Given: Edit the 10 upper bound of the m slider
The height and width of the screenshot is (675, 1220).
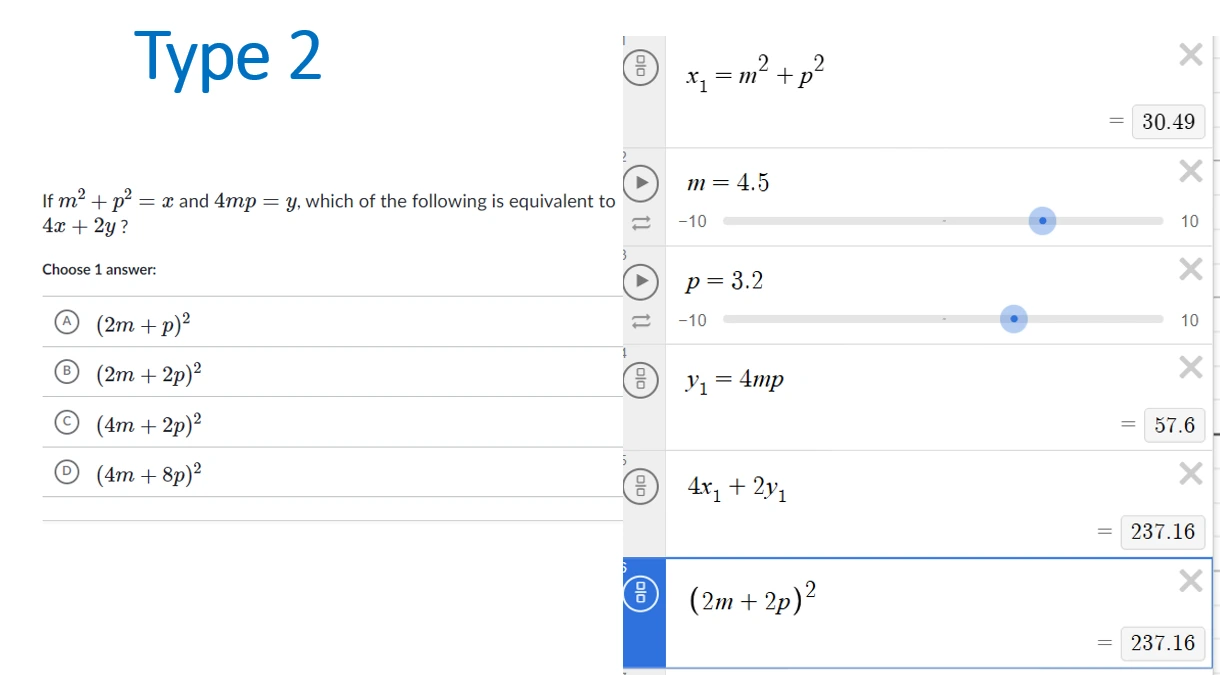Looking at the screenshot, I should (x=1188, y=221).
